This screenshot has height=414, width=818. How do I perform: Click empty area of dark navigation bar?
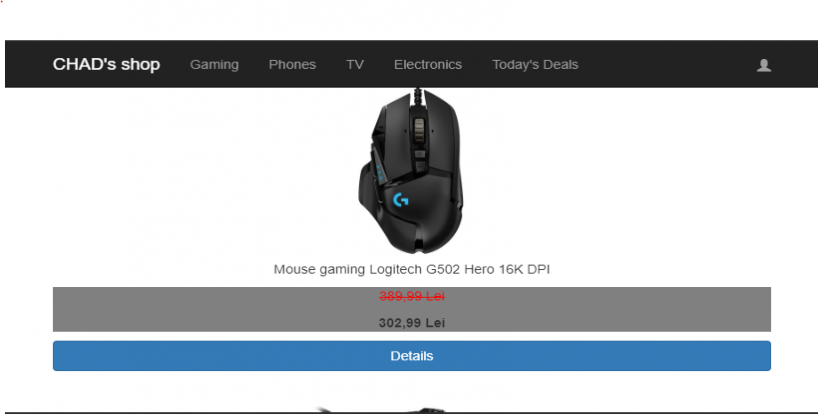click(668, 65)
